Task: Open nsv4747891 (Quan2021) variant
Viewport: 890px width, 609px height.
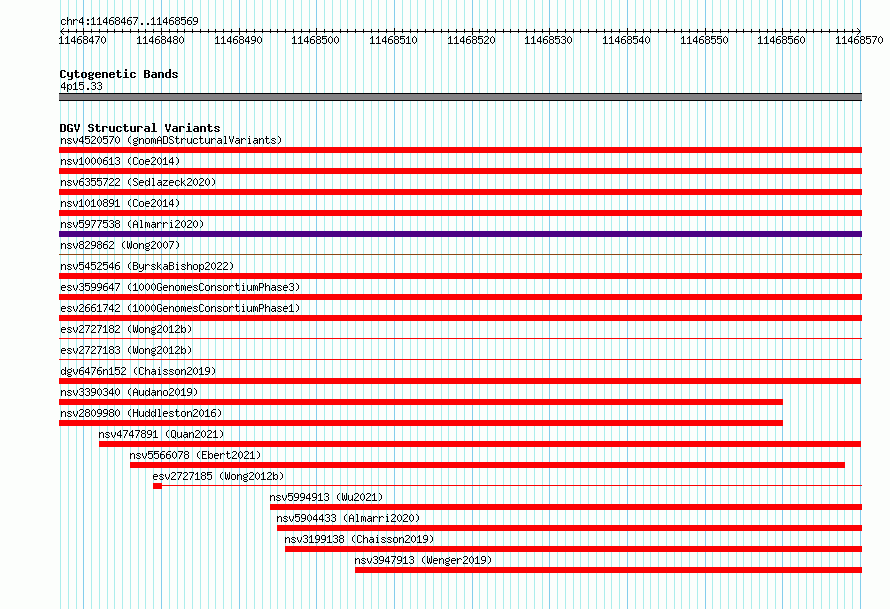Action: 161,434
